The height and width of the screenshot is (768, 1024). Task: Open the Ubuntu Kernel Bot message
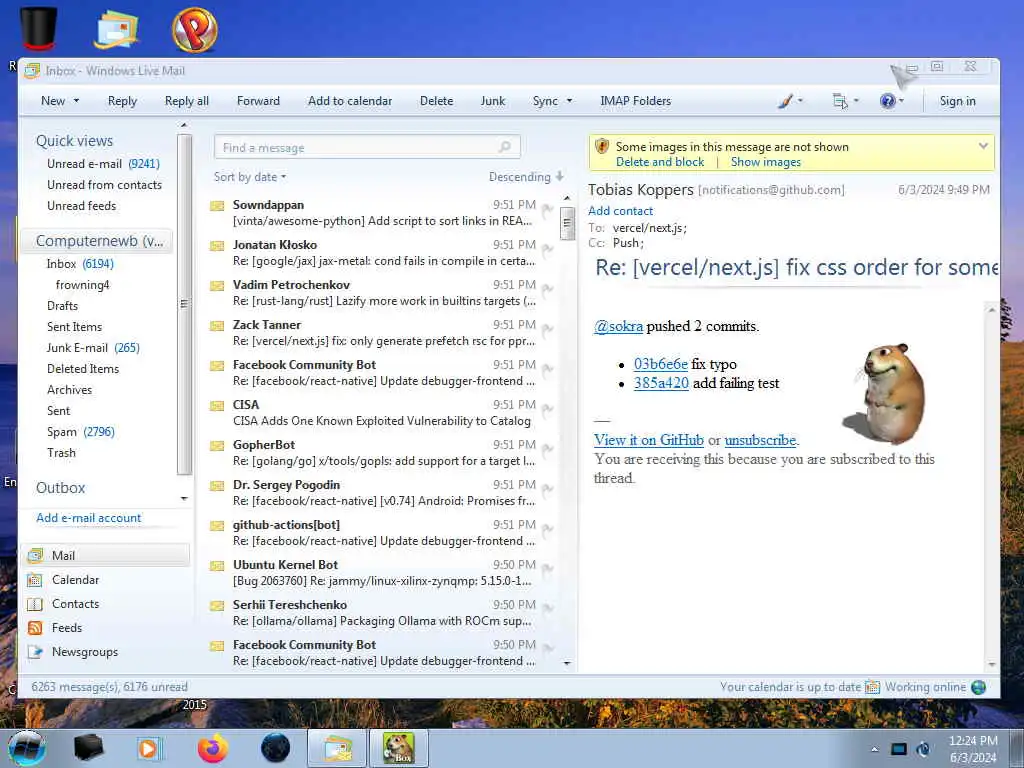pyautogui.click(x=382, y=573)
